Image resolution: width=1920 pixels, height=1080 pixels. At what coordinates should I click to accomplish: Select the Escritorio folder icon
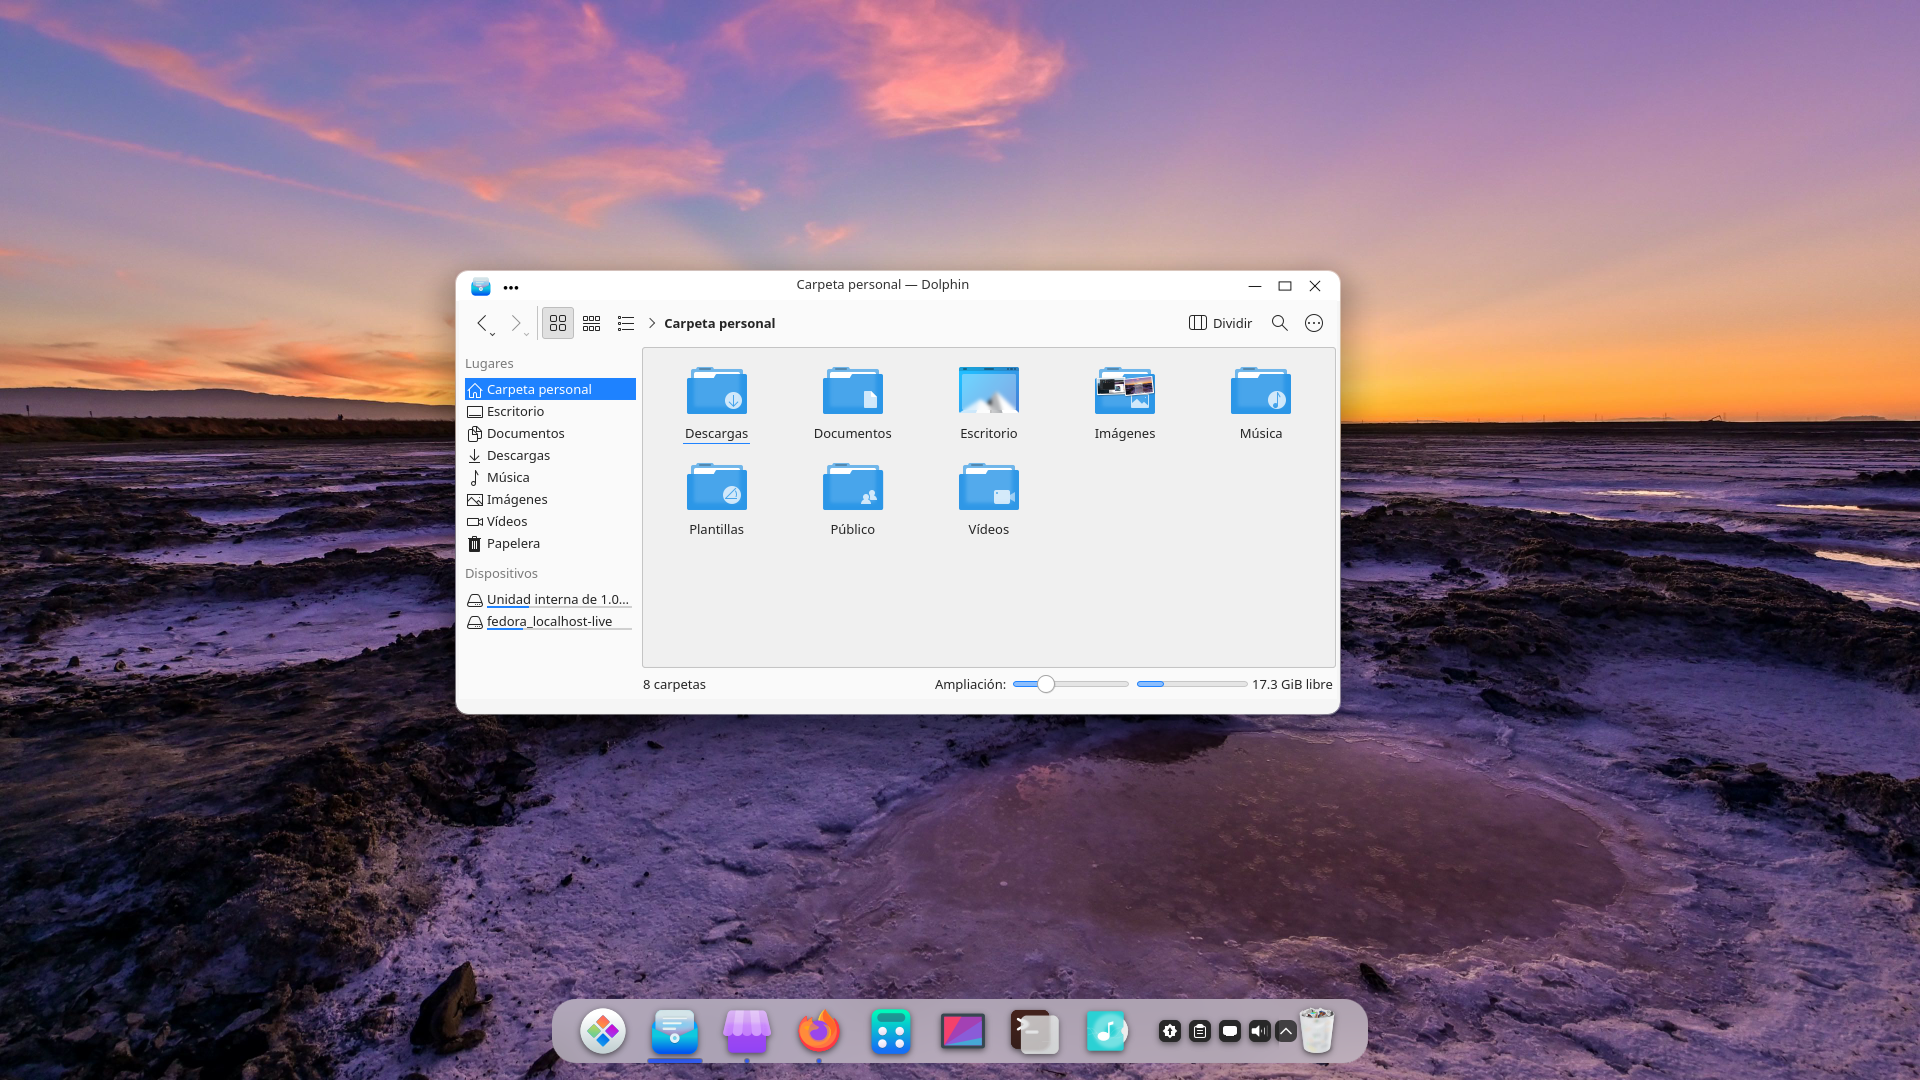point(989,391)
